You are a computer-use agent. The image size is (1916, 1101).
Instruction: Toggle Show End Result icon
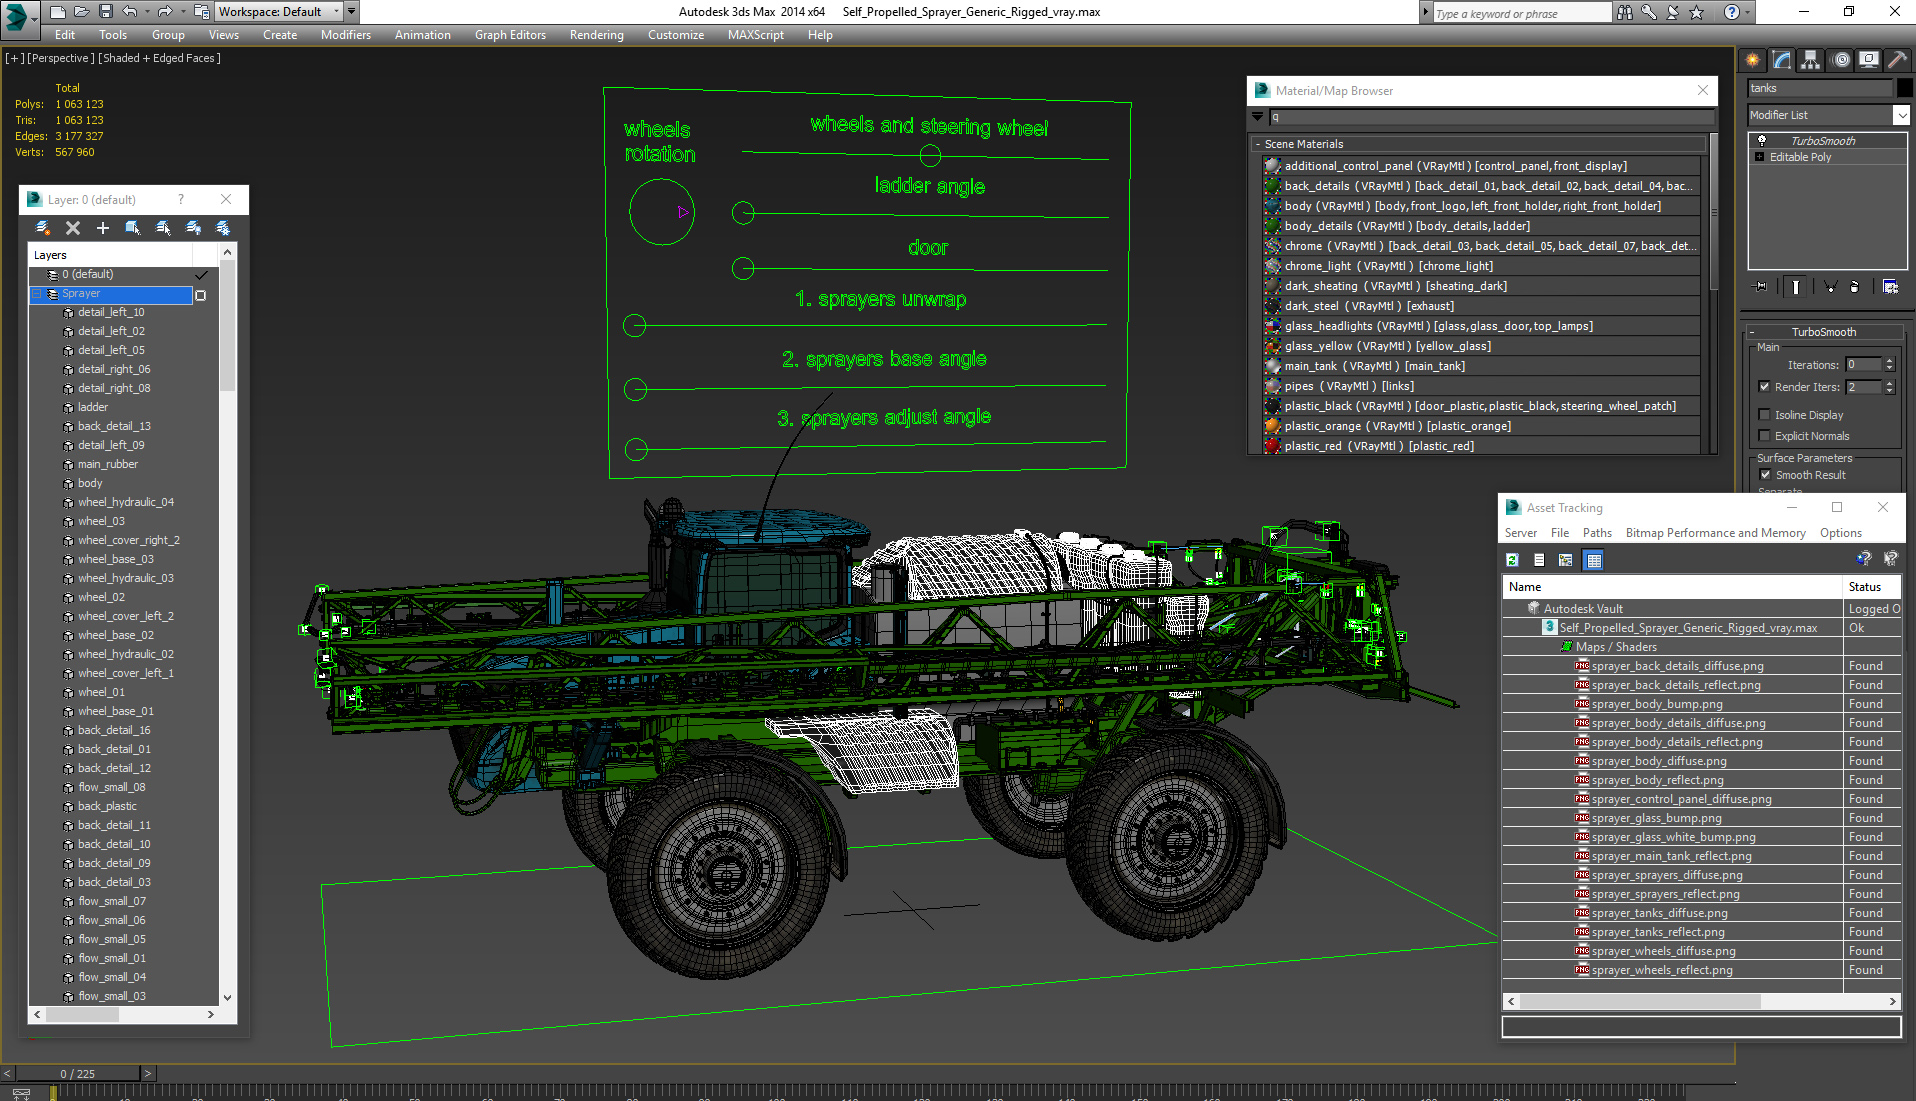click(x=1796, y=286)
